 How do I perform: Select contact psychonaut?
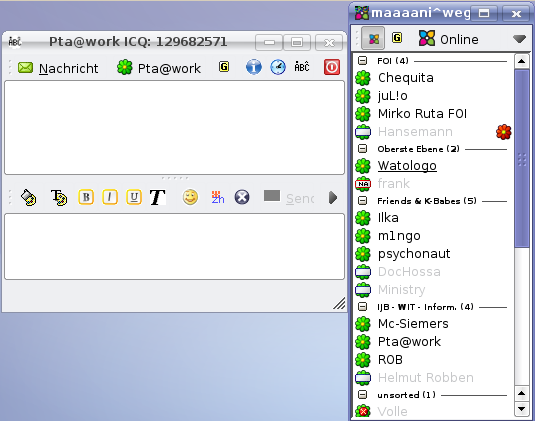[414, 253]
